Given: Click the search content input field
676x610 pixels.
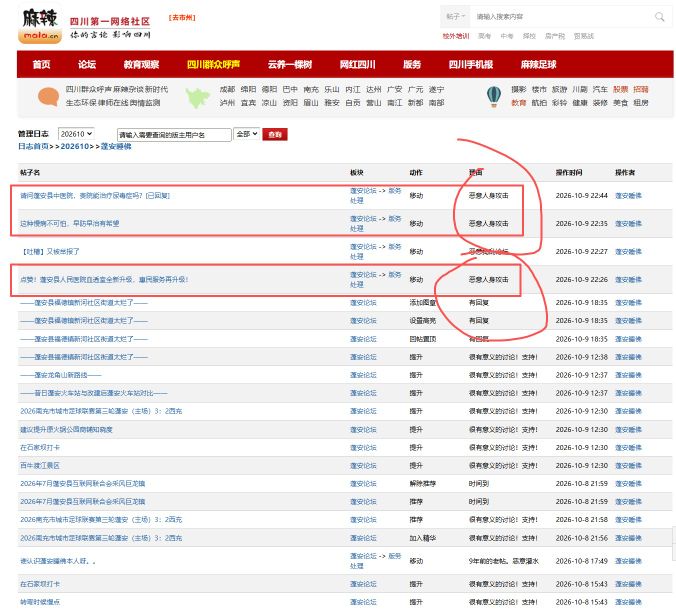Looking at the screenshot, I should point(561,17).
